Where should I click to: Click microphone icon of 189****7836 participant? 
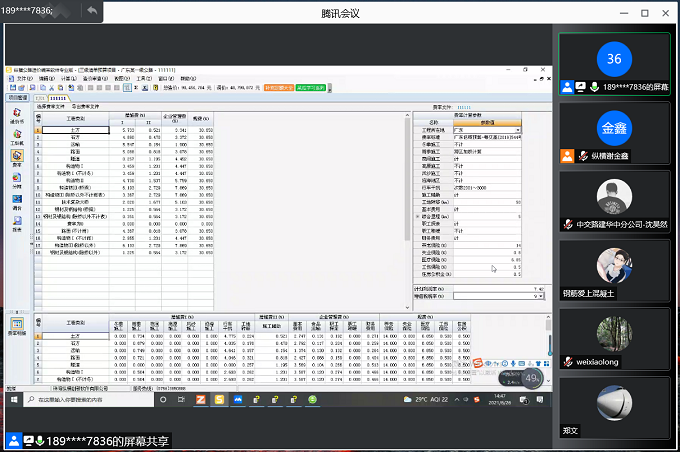(595, 87)
